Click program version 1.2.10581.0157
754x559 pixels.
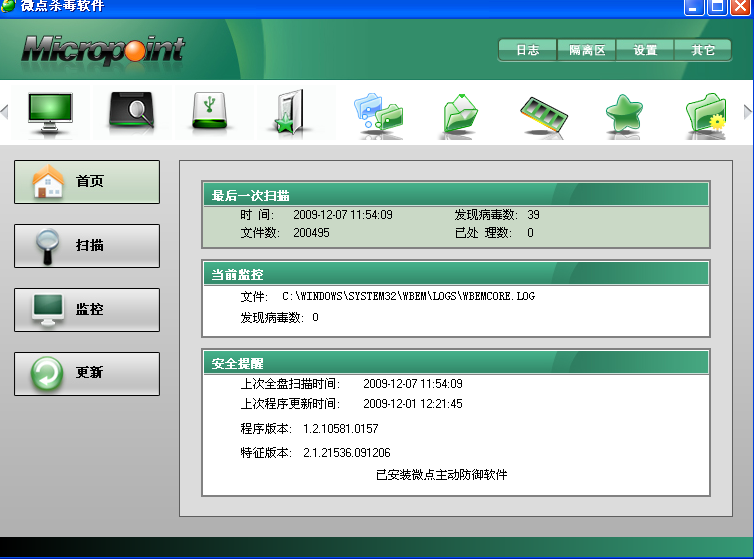(x=340, y=429)
